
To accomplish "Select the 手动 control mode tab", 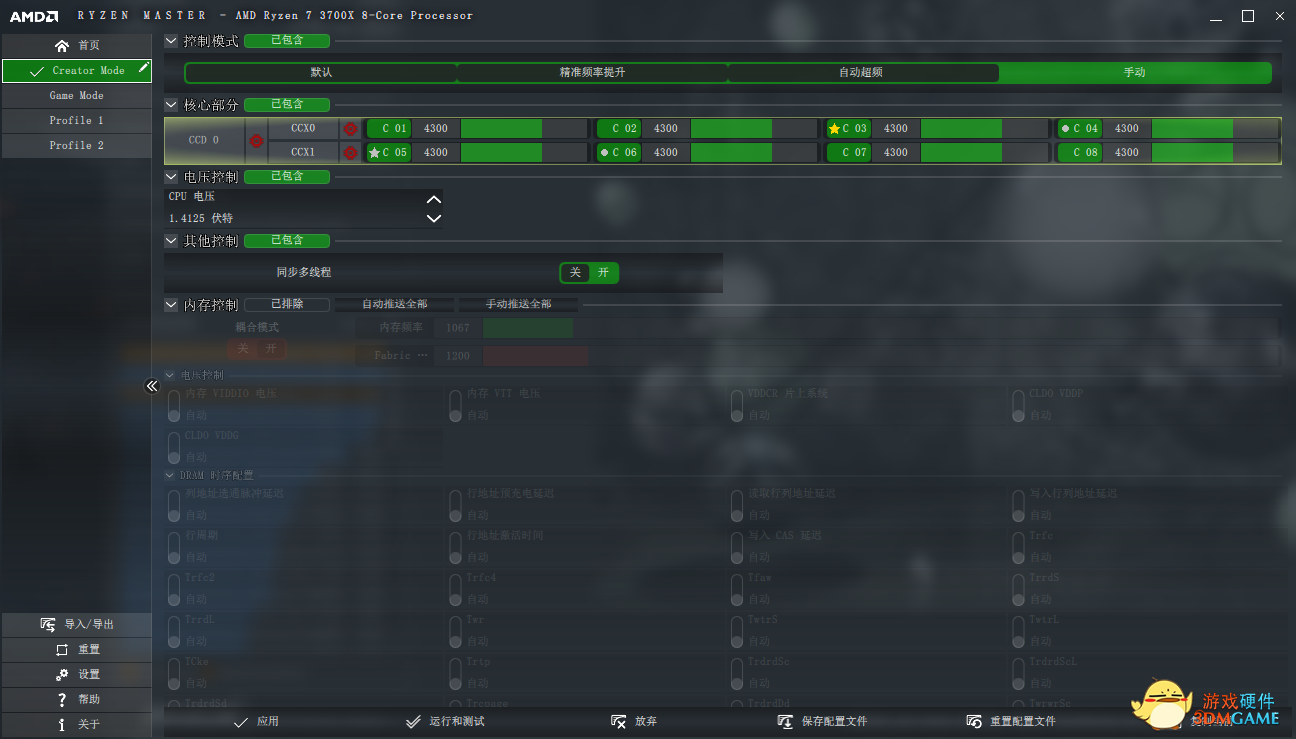I will click(x=1135, y=73).
